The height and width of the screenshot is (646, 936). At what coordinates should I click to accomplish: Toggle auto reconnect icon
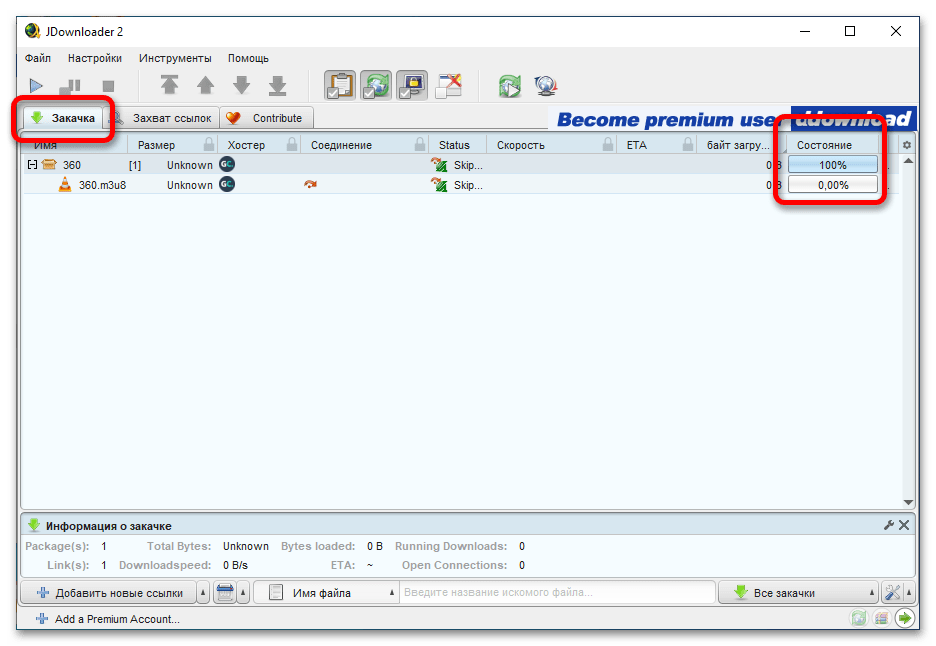[376, 85]
